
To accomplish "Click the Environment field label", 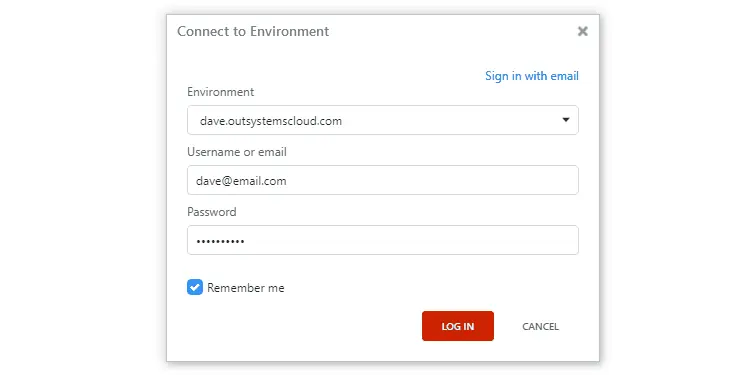I will point(221,92).
